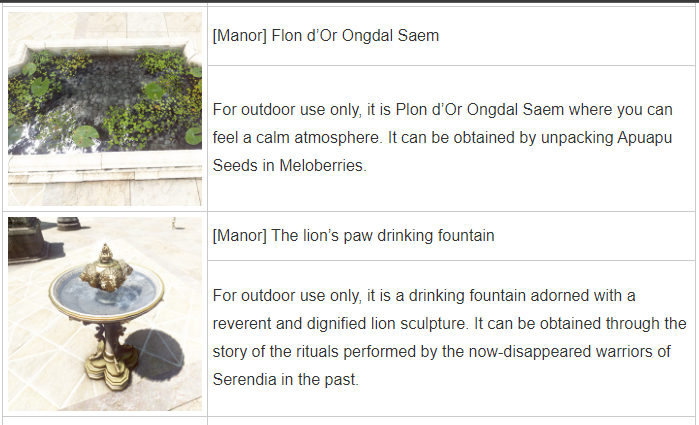The width and height of the screenshot is (699, 425).
Task: Click the dark pillar base behind the fountain
Action: (27, 239)
